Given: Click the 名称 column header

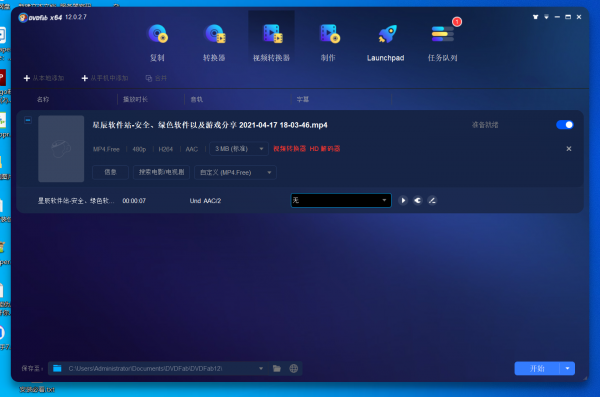Looking at the screenshot, I should (x=43, y=100).
